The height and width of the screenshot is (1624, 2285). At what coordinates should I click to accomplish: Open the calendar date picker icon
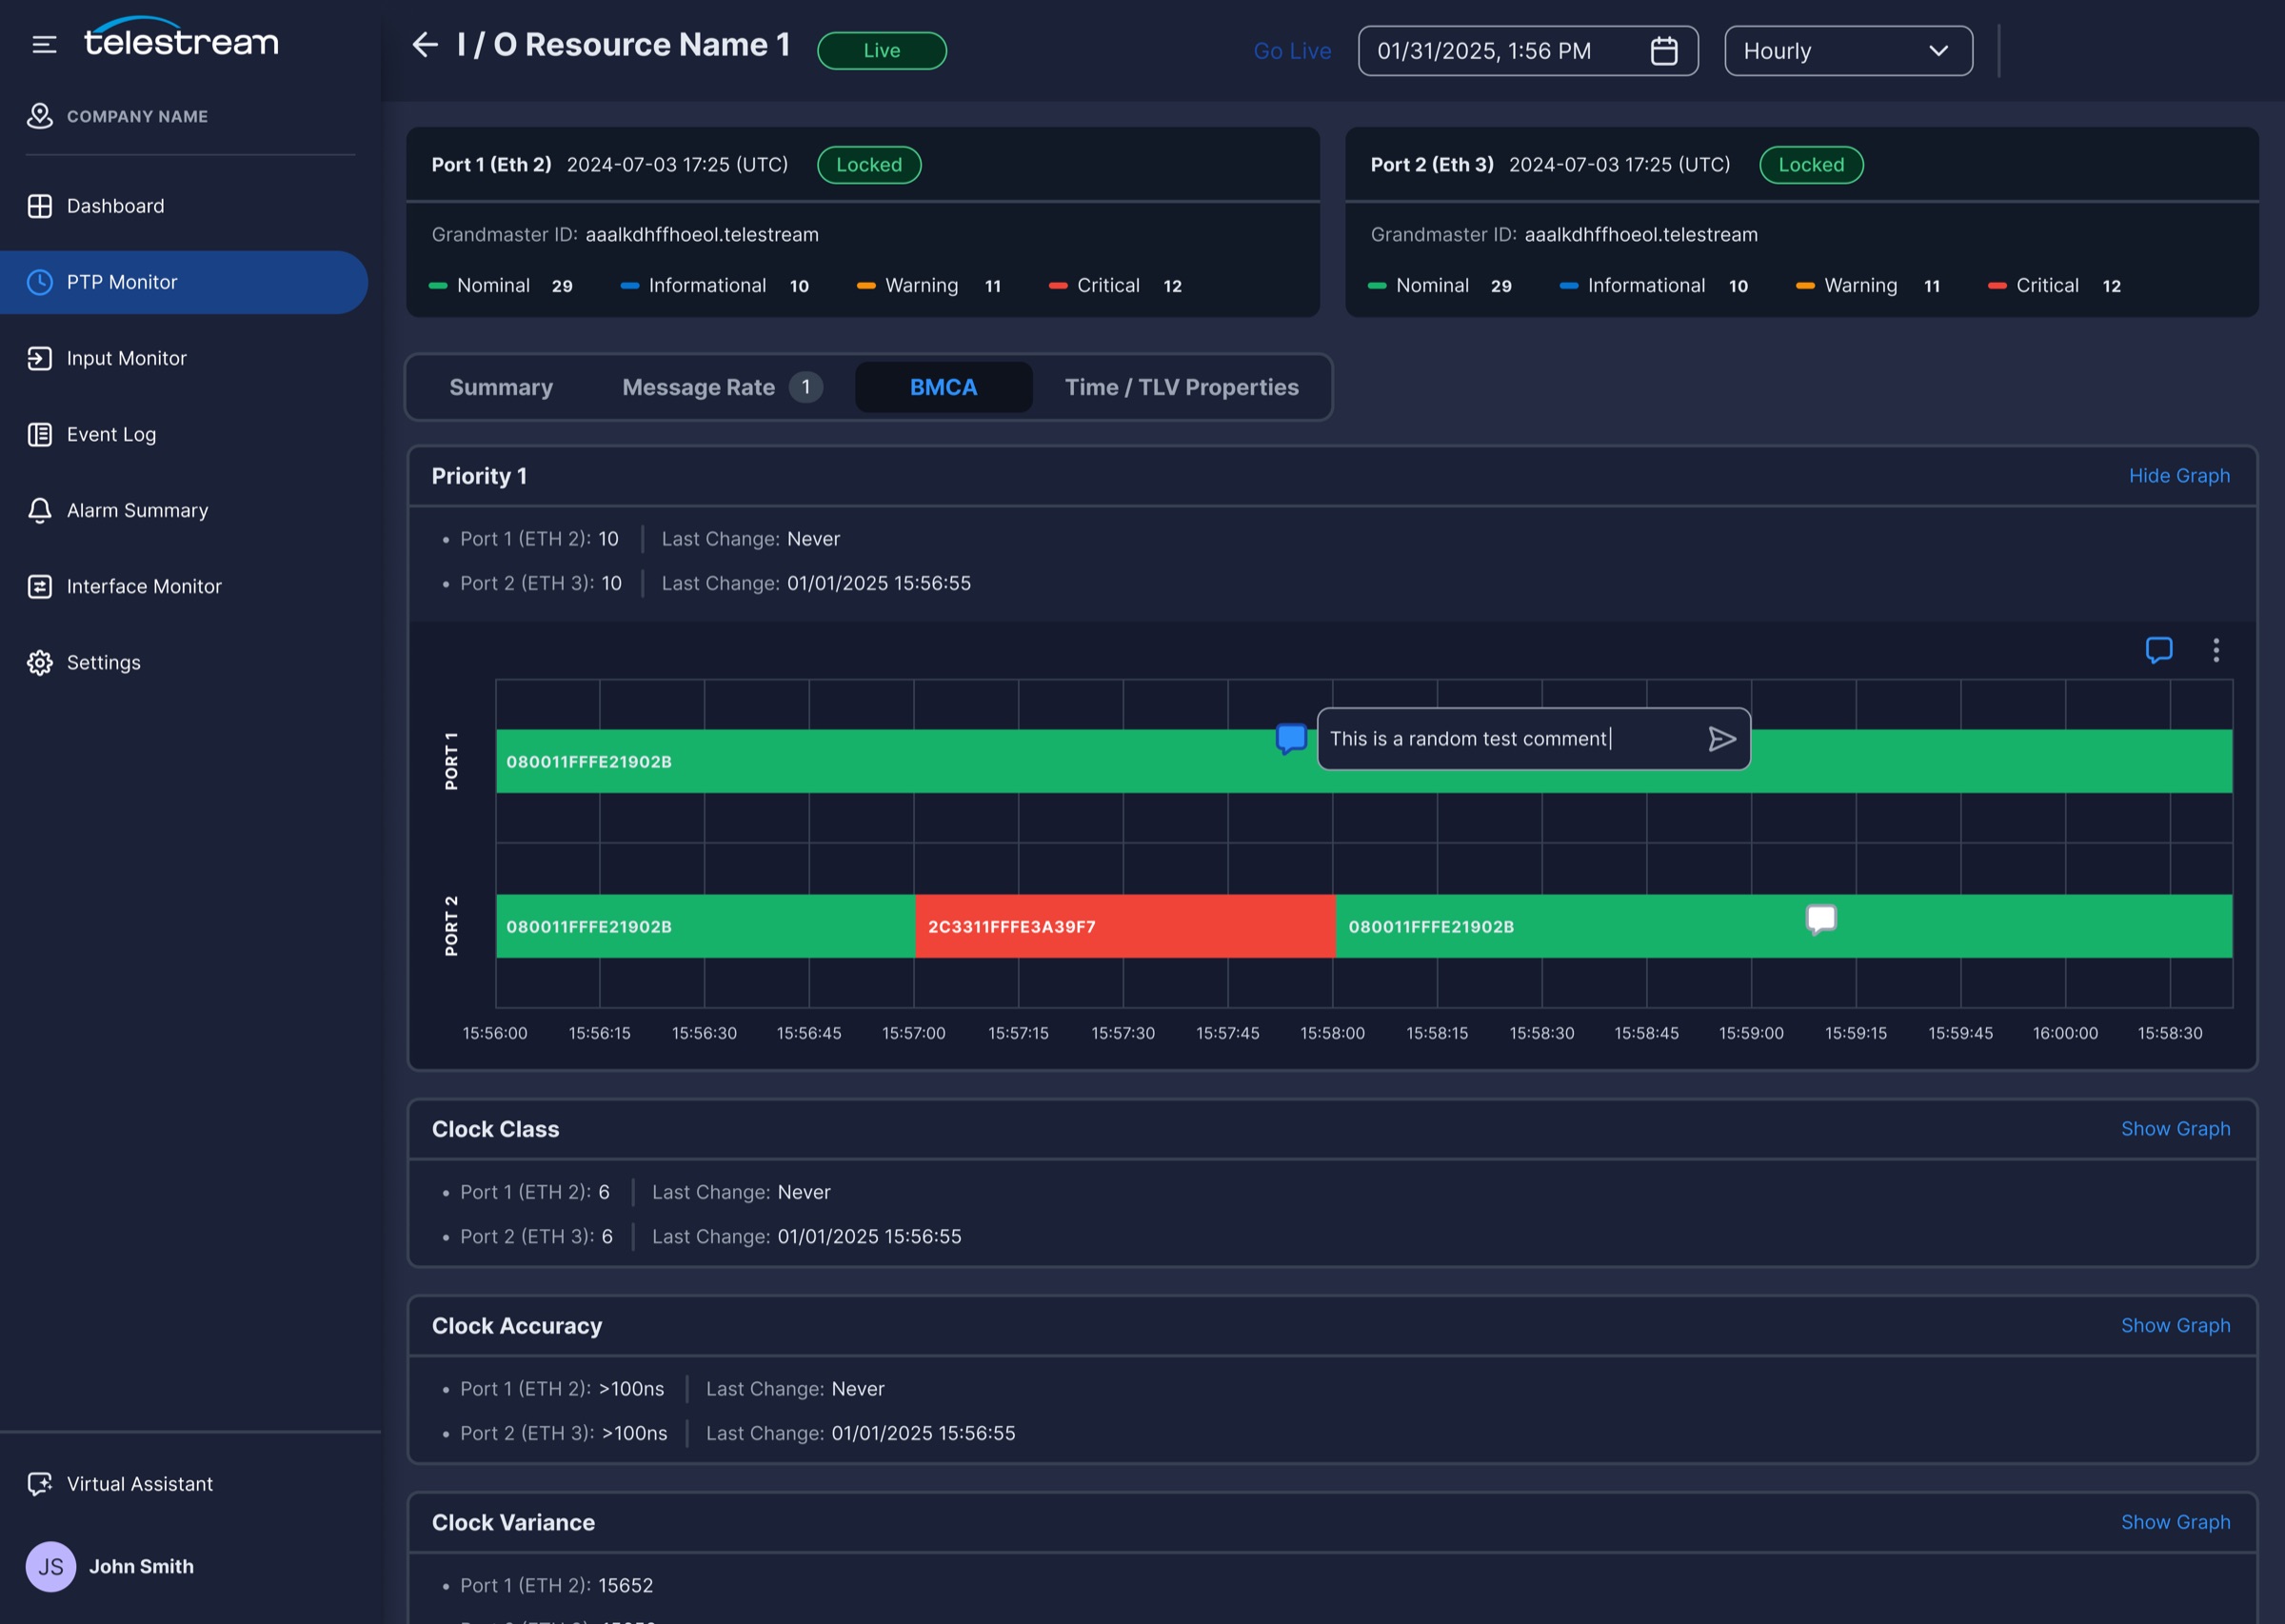[1663, 51]
